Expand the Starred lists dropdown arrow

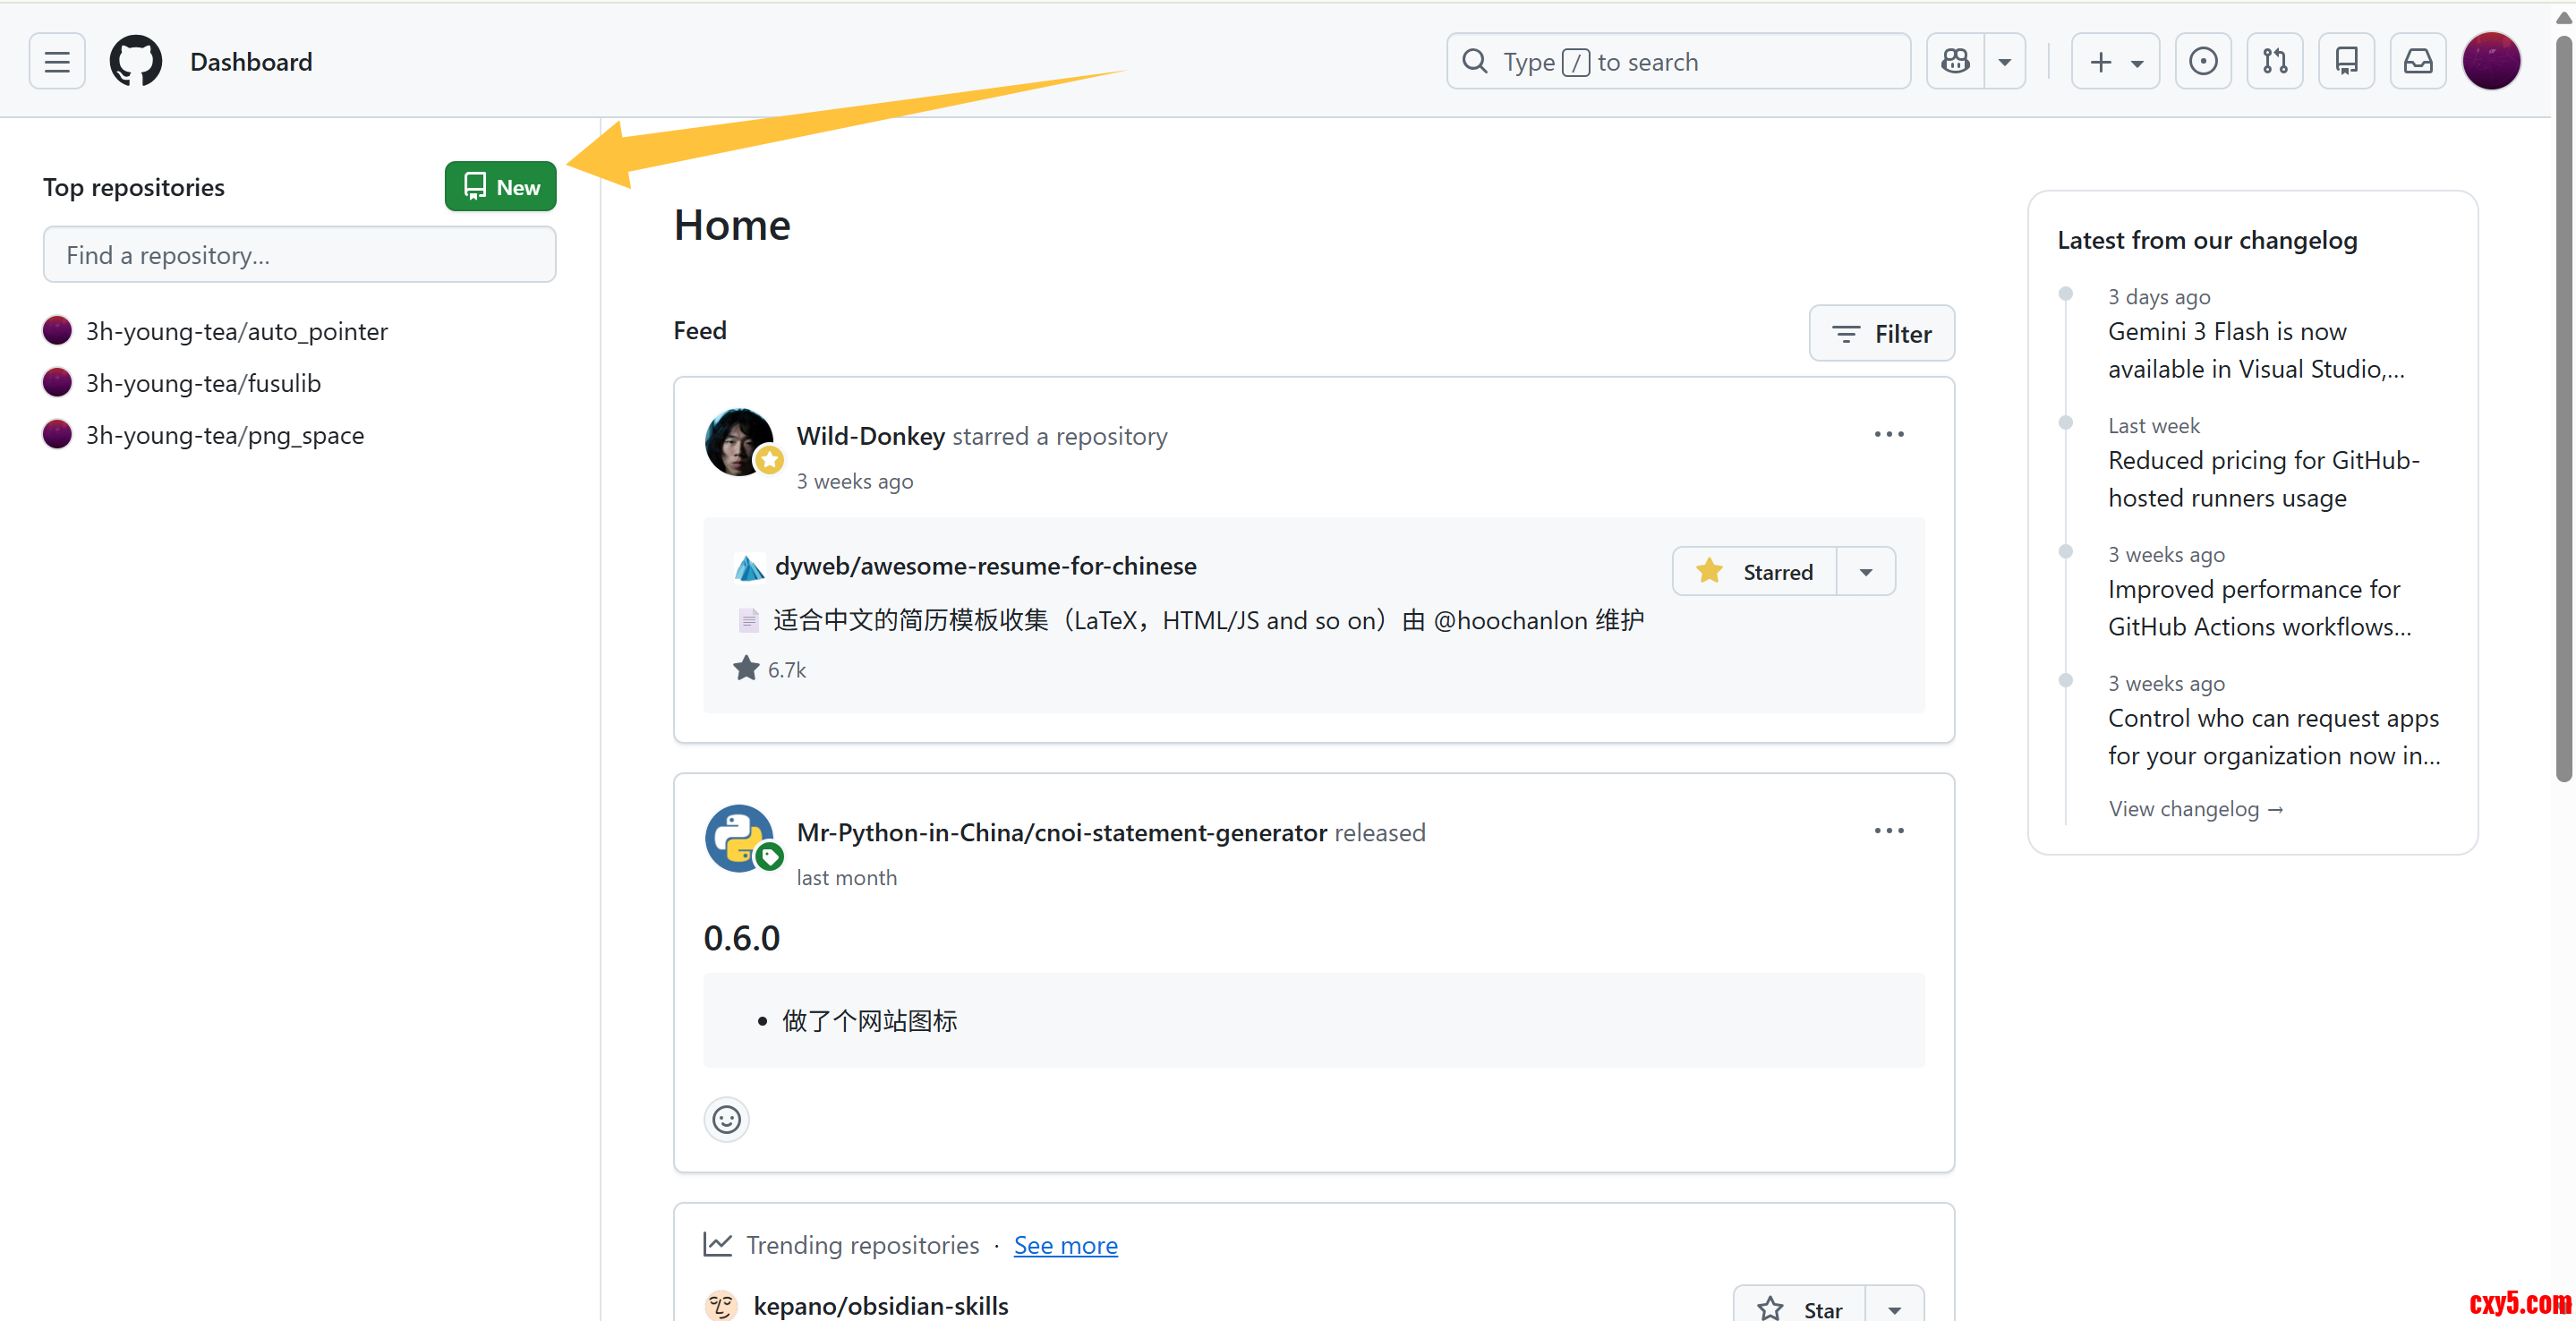pos(1865,572)
